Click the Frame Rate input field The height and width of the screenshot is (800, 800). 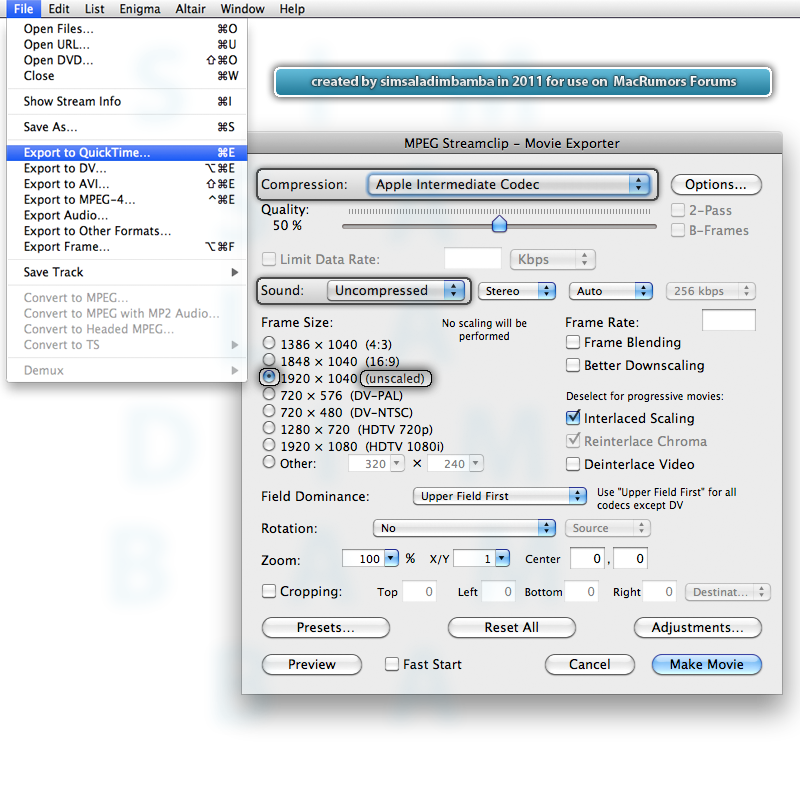click(x=729, y=320)
